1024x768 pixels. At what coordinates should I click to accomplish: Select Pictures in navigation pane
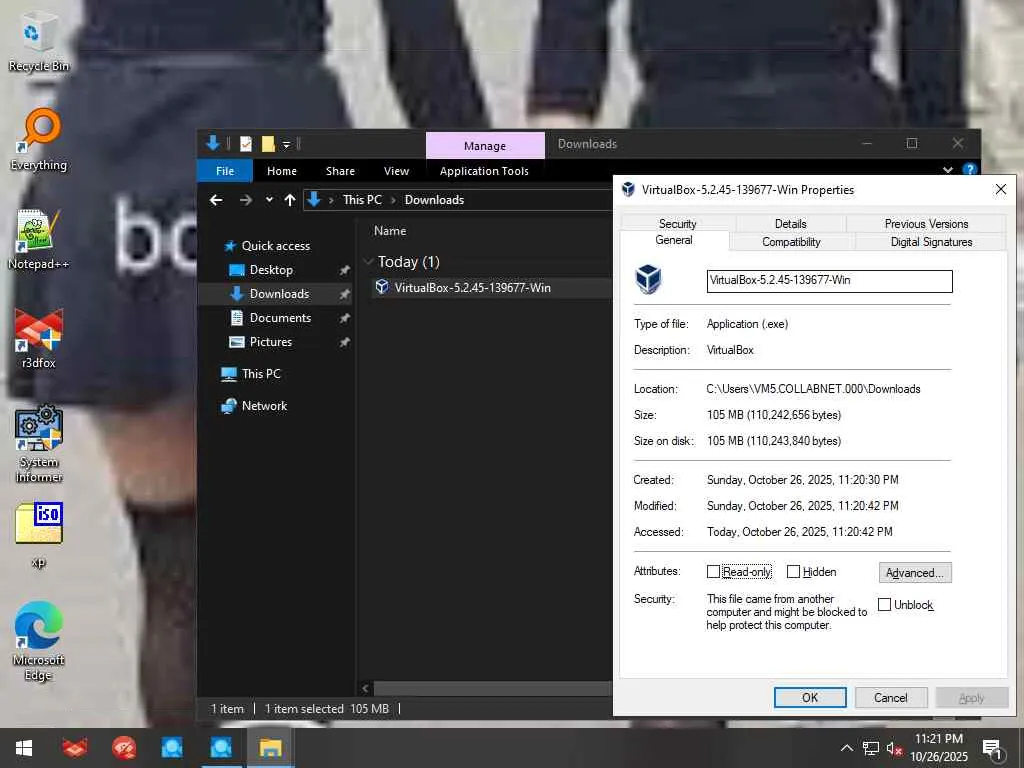pos(270,342)
